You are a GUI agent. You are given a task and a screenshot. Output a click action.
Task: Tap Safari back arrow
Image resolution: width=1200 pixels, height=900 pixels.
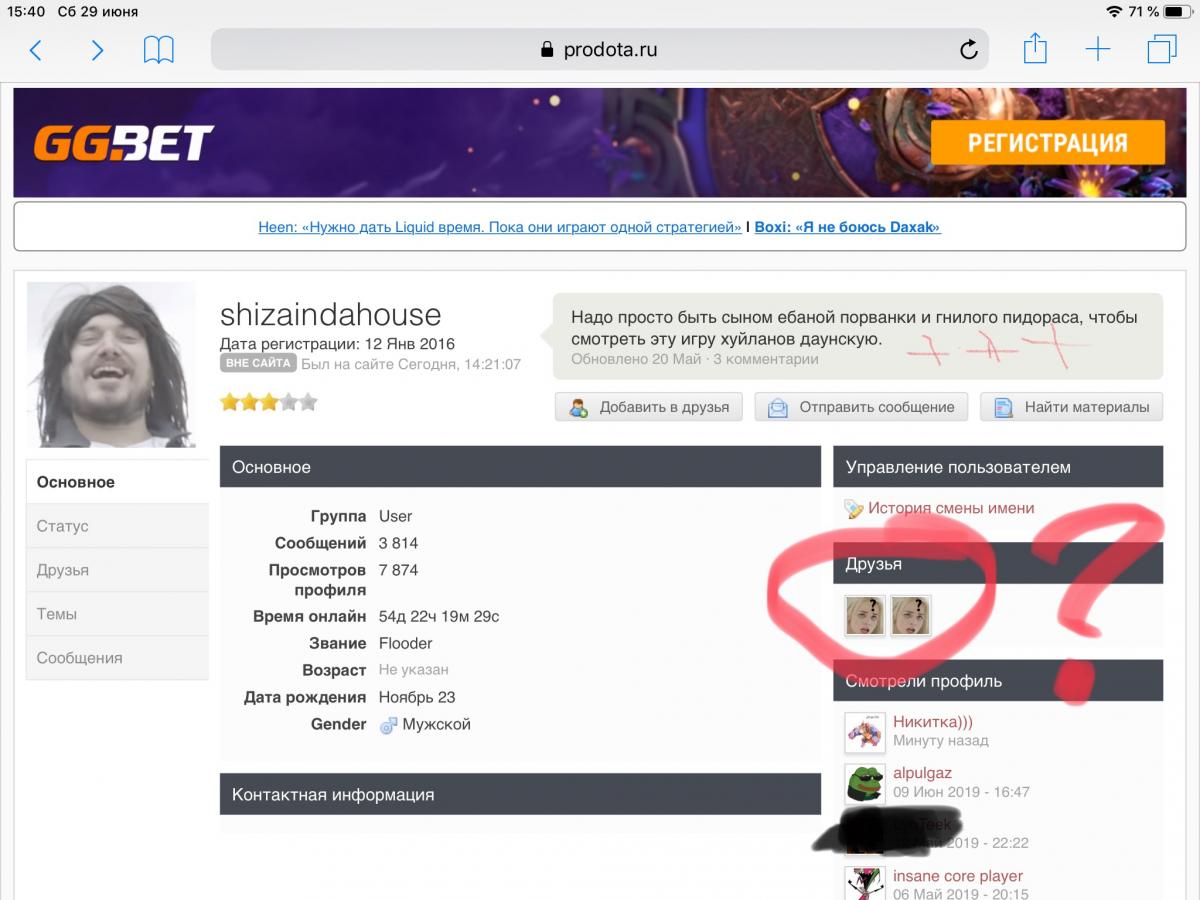click(x=36, y=50)
